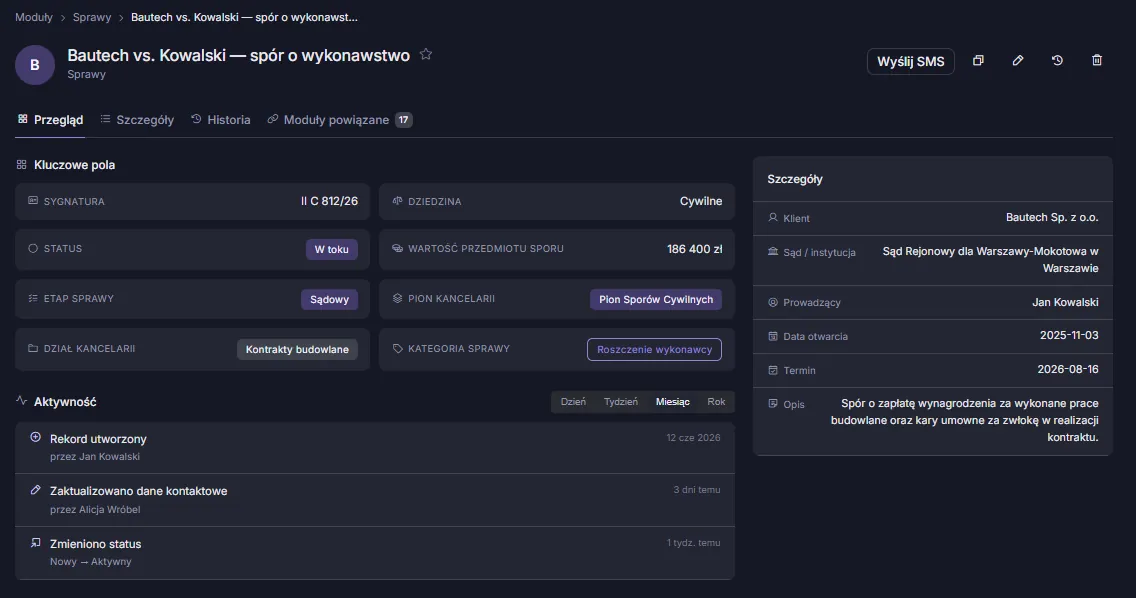Viewport: 1136px width, 598px height.
Task: Set activity range to Tydzień
Action: point(621,402)
